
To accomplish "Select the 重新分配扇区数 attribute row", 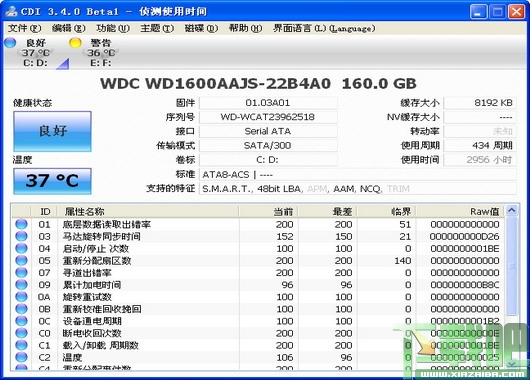I will pyautogui.click(x=258, y=261).
